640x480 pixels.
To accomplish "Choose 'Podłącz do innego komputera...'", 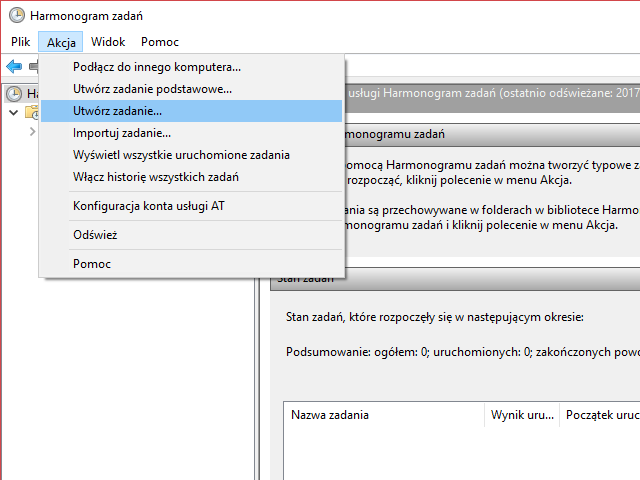I will click(157, 67).
